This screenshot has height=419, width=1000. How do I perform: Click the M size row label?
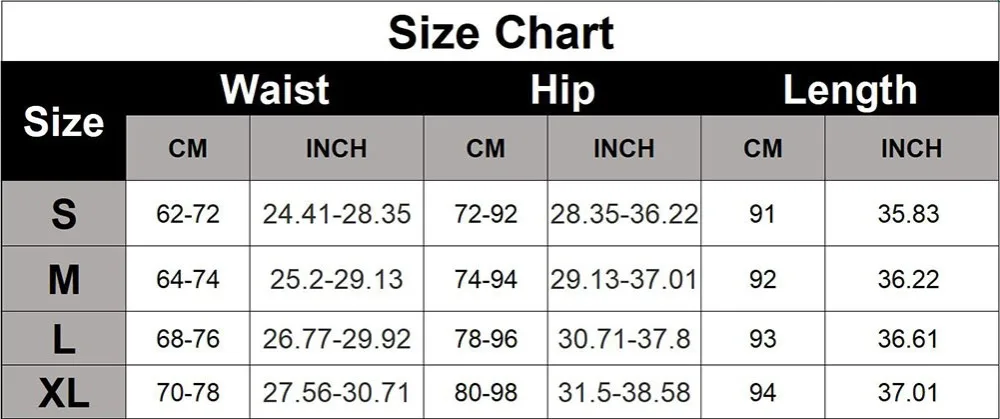click(x=63, y=279)
